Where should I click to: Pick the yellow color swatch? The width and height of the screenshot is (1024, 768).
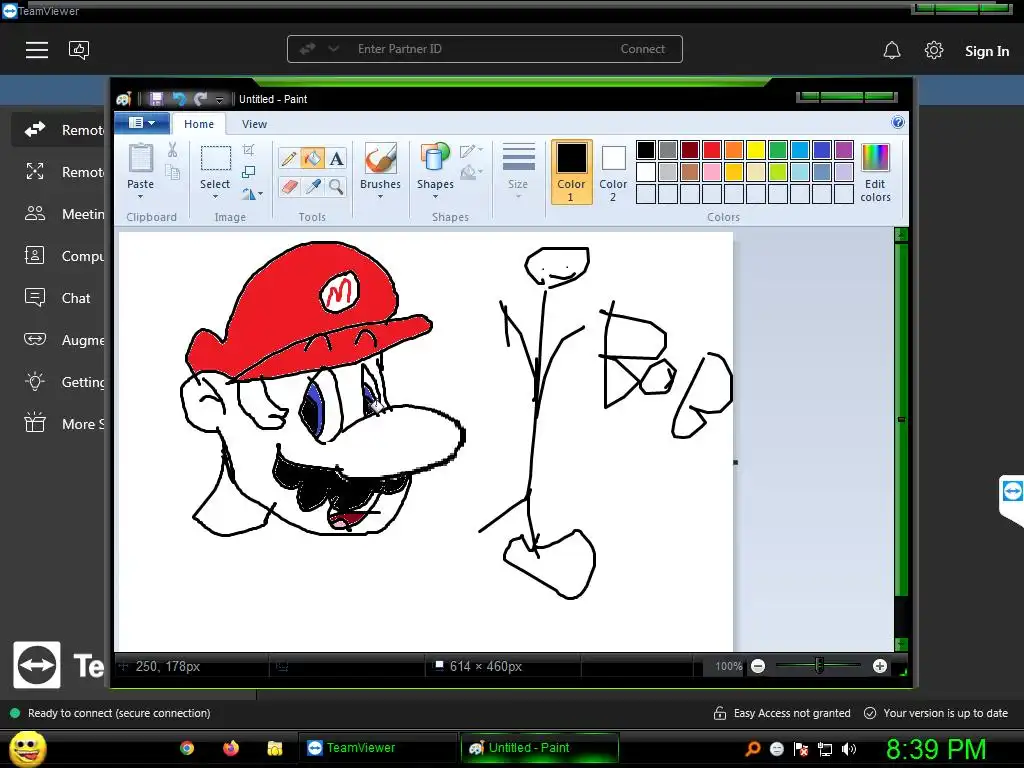[756, 150]
